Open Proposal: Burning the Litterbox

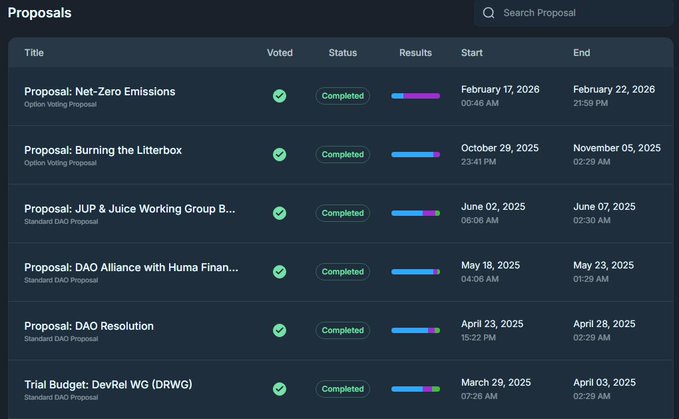tap(103, 150)
